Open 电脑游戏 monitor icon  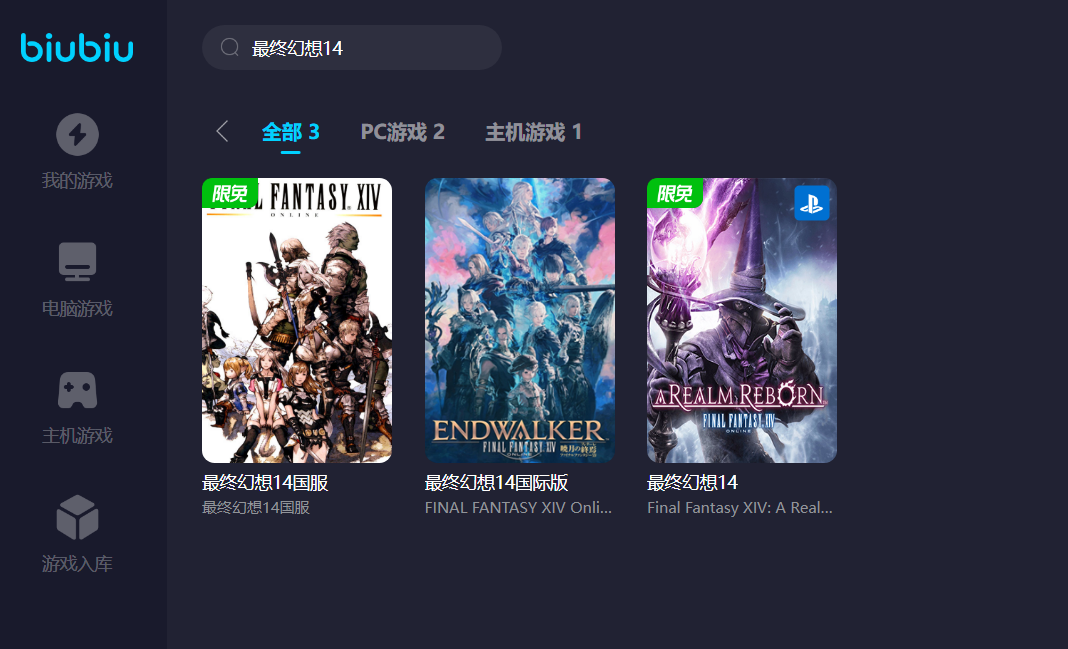tap(77, 262)
